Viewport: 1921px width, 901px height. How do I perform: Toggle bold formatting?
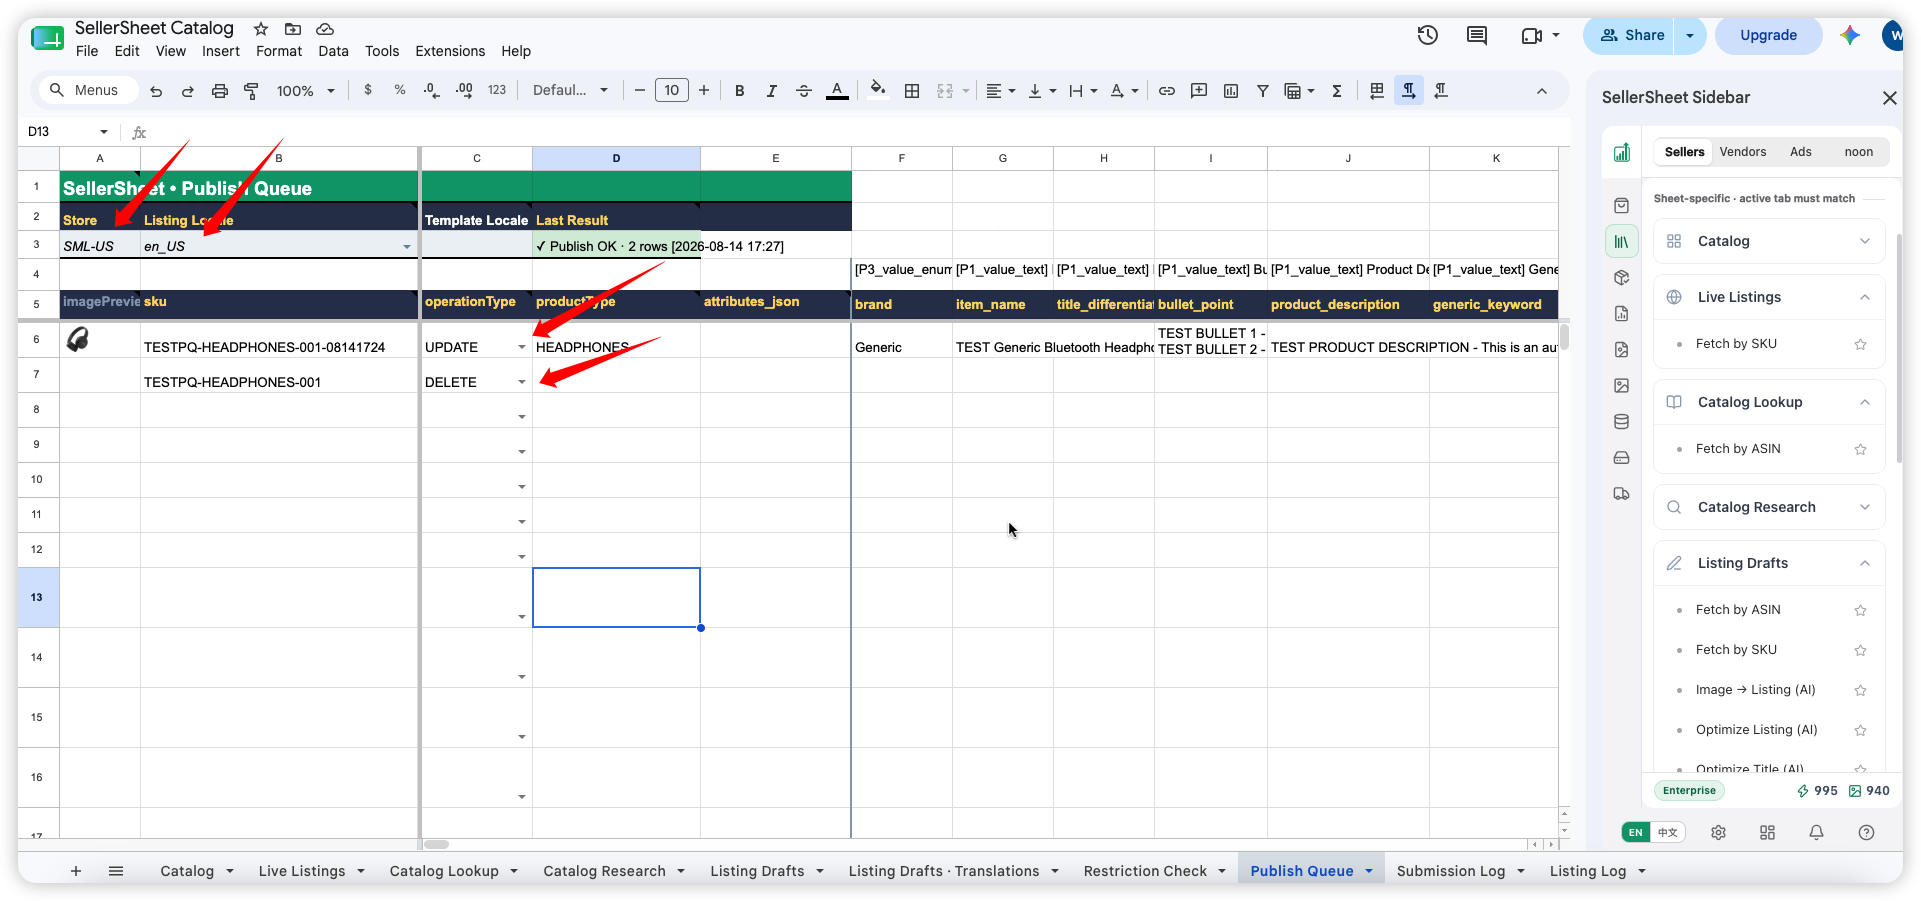click(x=739, y=91)
